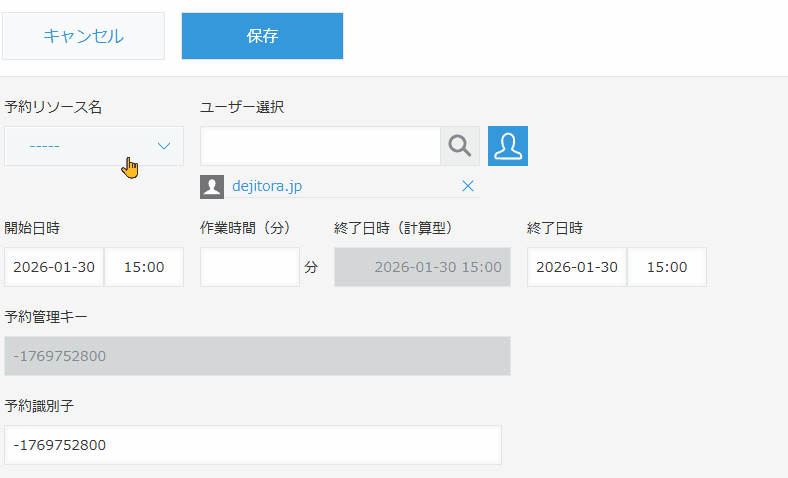Click the 作業時間（分） label

pyautogui.click(x=247, y=228)
